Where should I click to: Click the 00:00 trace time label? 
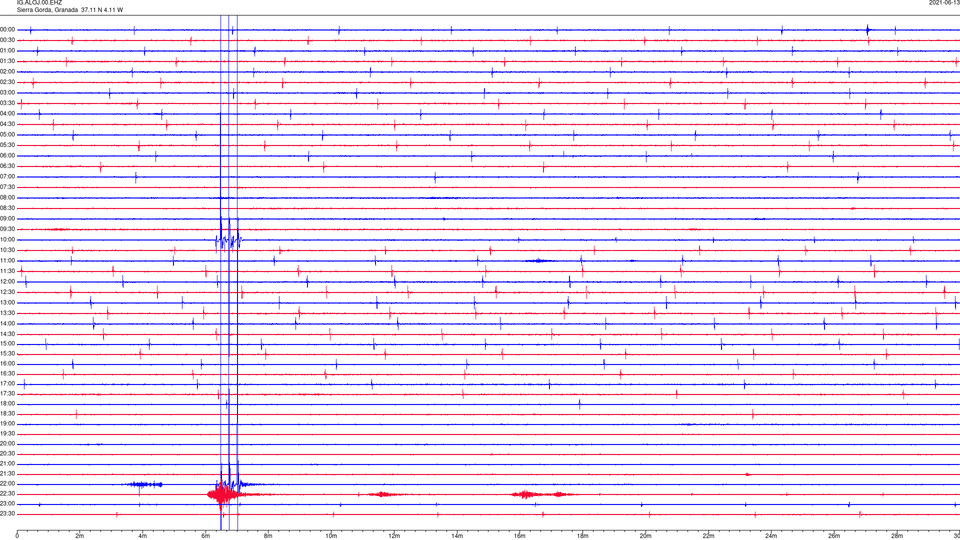[x=8, y=30]
